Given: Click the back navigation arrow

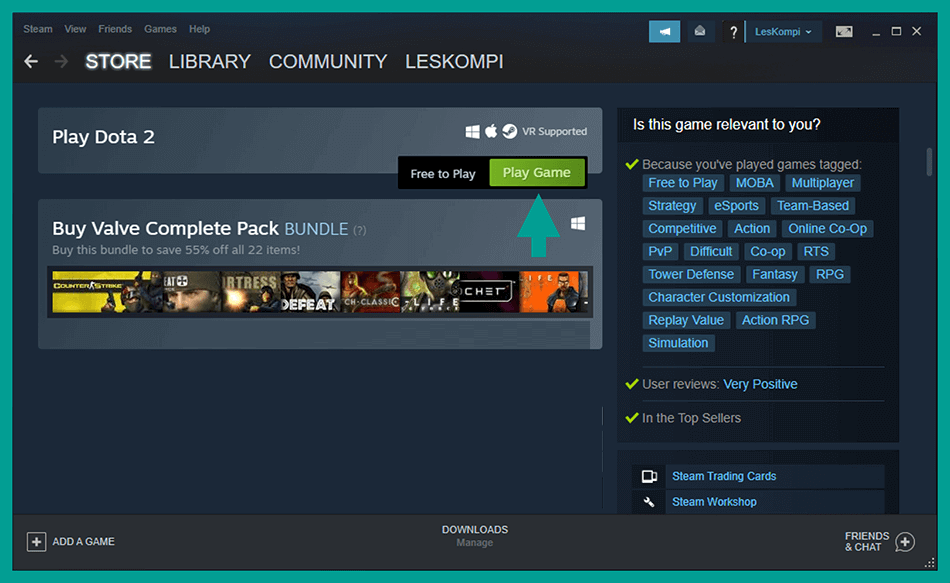Looking at the screenshot, I should (31, 61).
